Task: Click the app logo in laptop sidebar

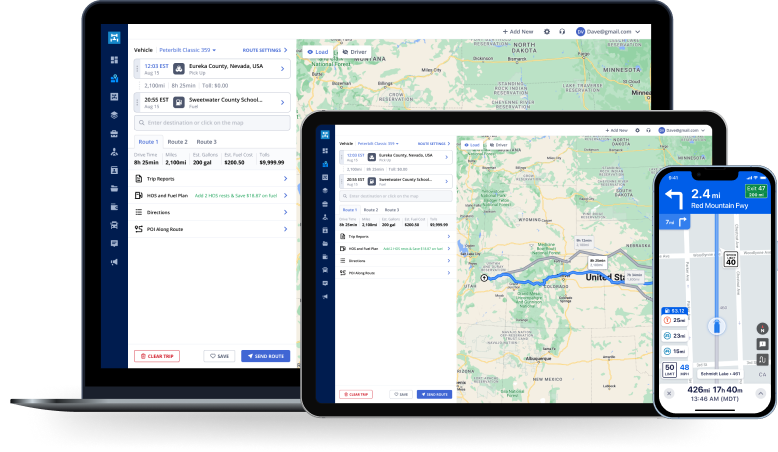Action: tap(114, 37)
